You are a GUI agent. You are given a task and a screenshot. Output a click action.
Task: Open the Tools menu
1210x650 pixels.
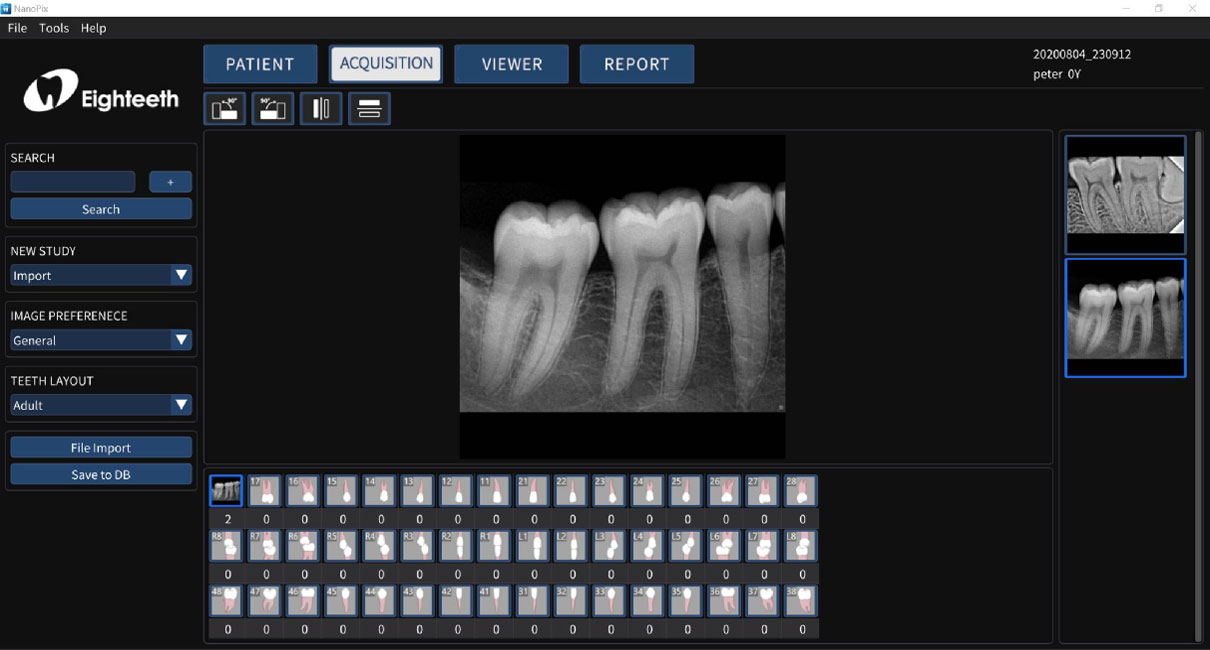pyautogui.click(x=53, y=28)
